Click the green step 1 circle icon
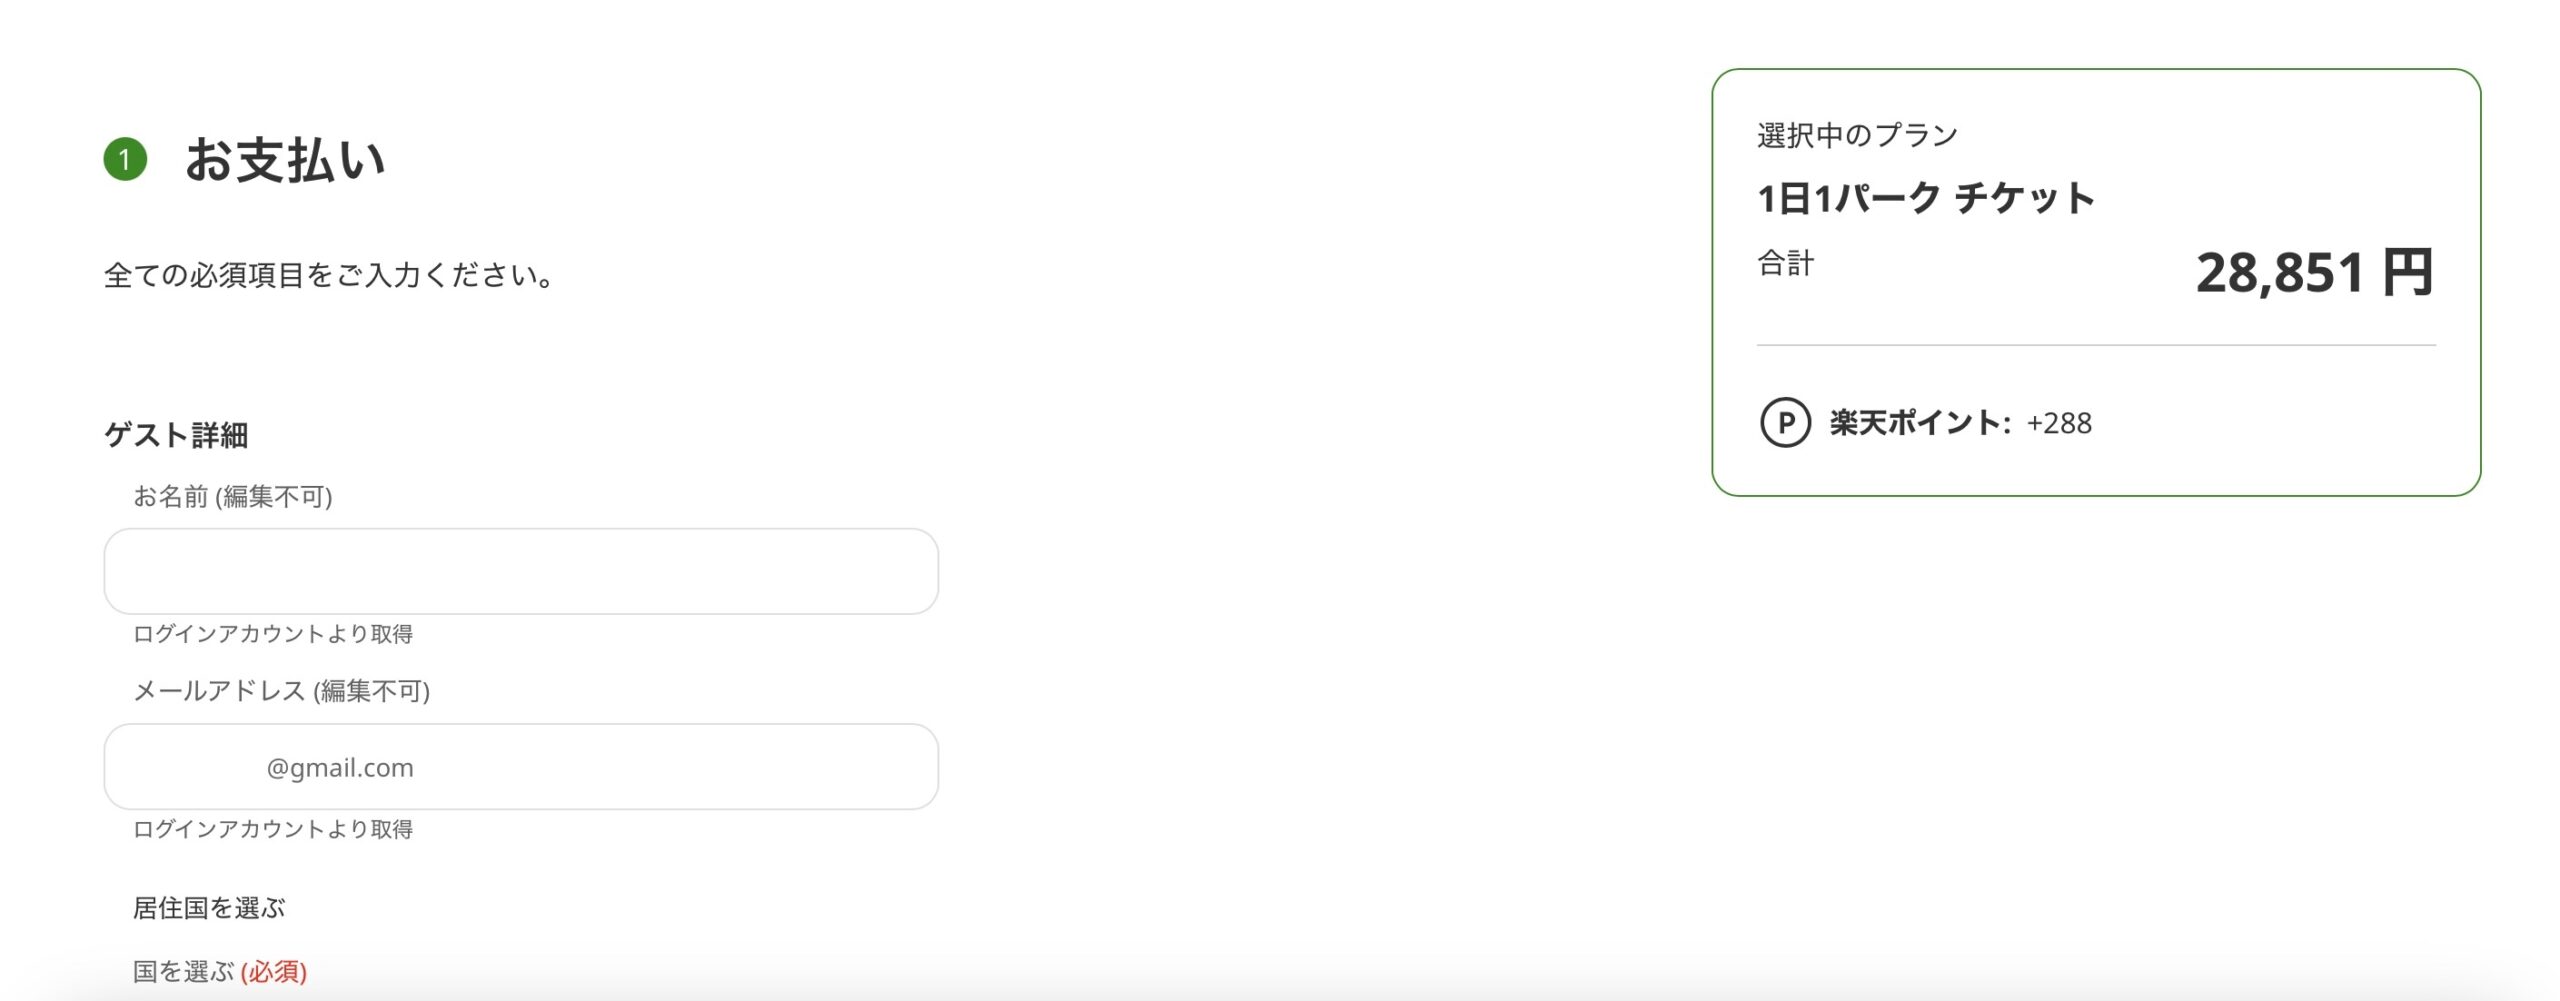Image resolution: width=2560 pixels, height=1001 pixels. tap(125, 159)
